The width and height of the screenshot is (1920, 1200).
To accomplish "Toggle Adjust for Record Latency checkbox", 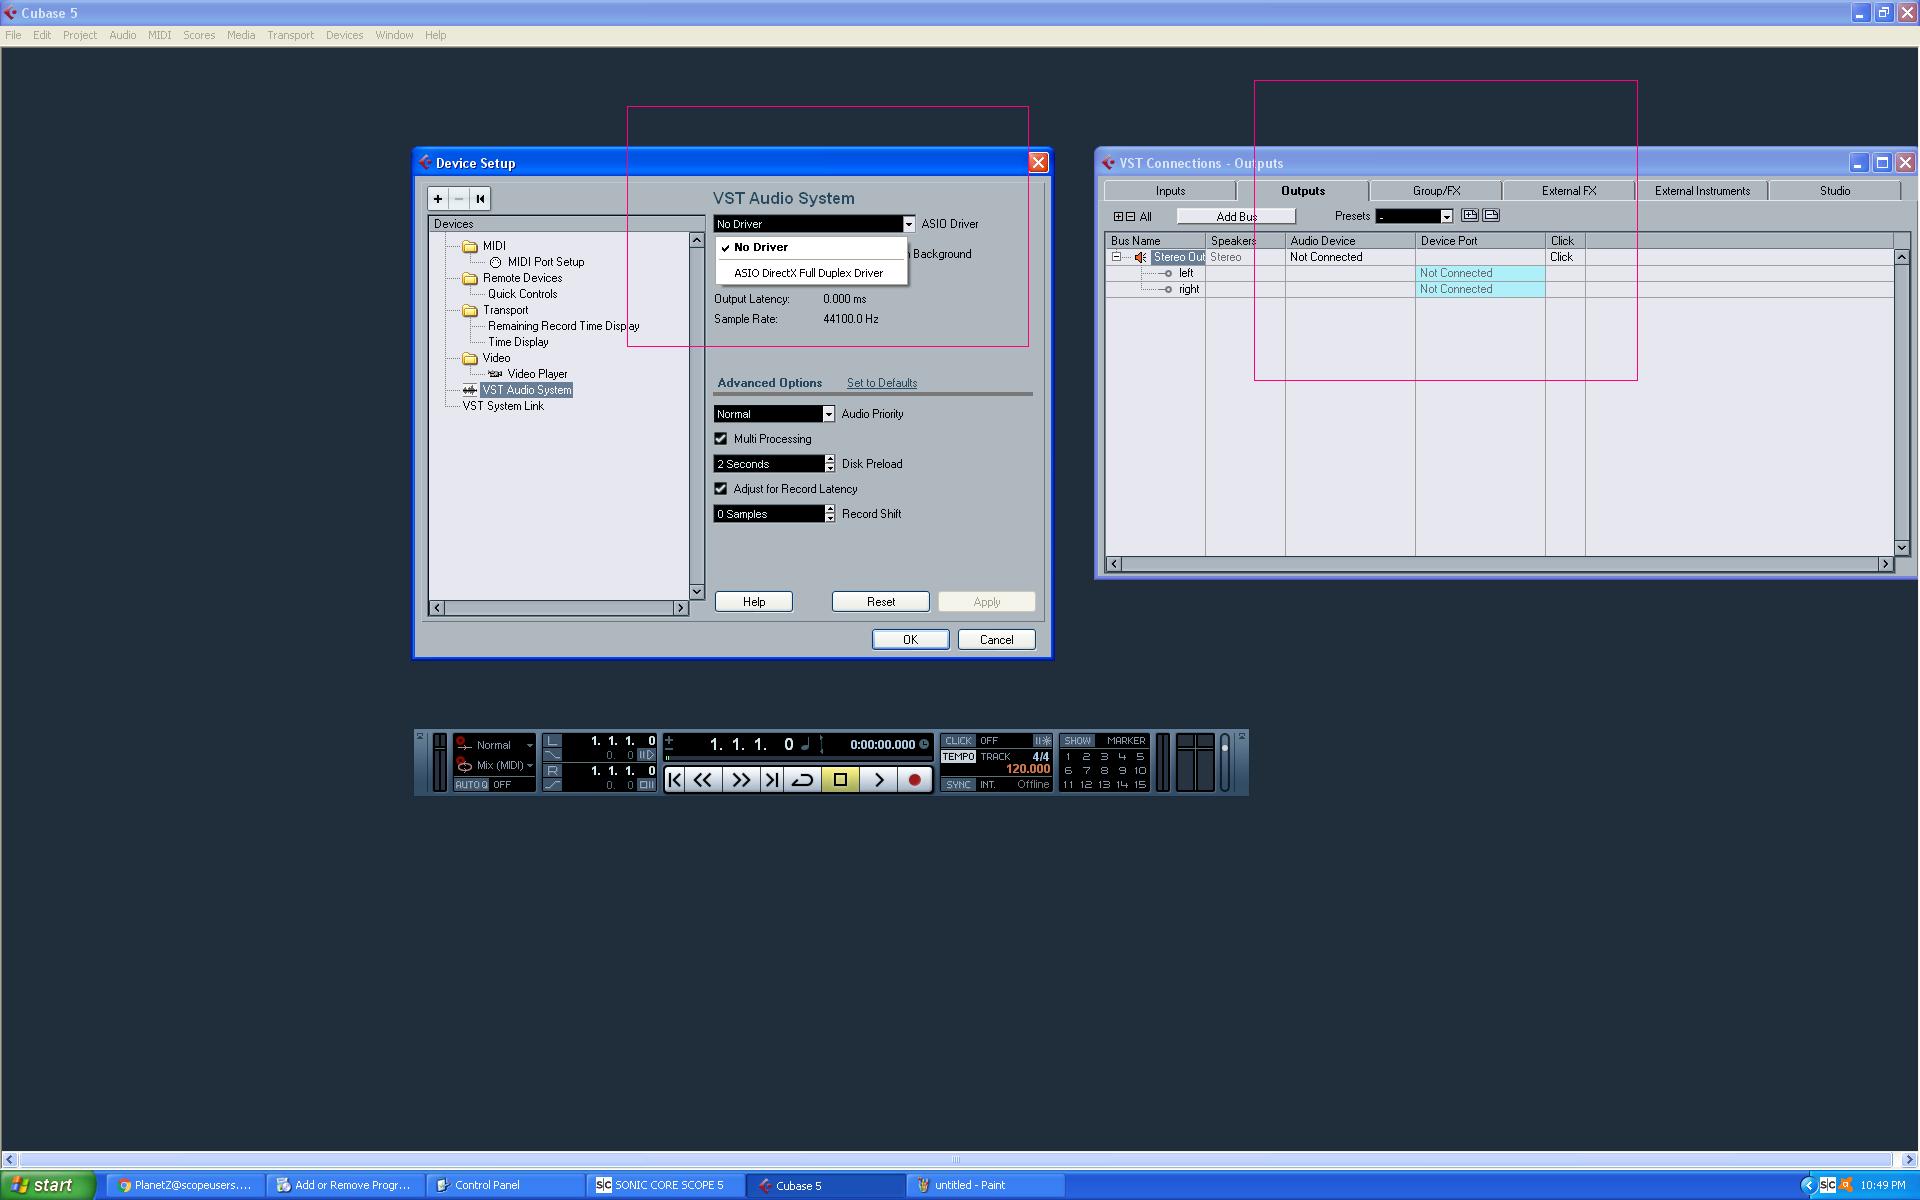I will click(x=720, y=489).
